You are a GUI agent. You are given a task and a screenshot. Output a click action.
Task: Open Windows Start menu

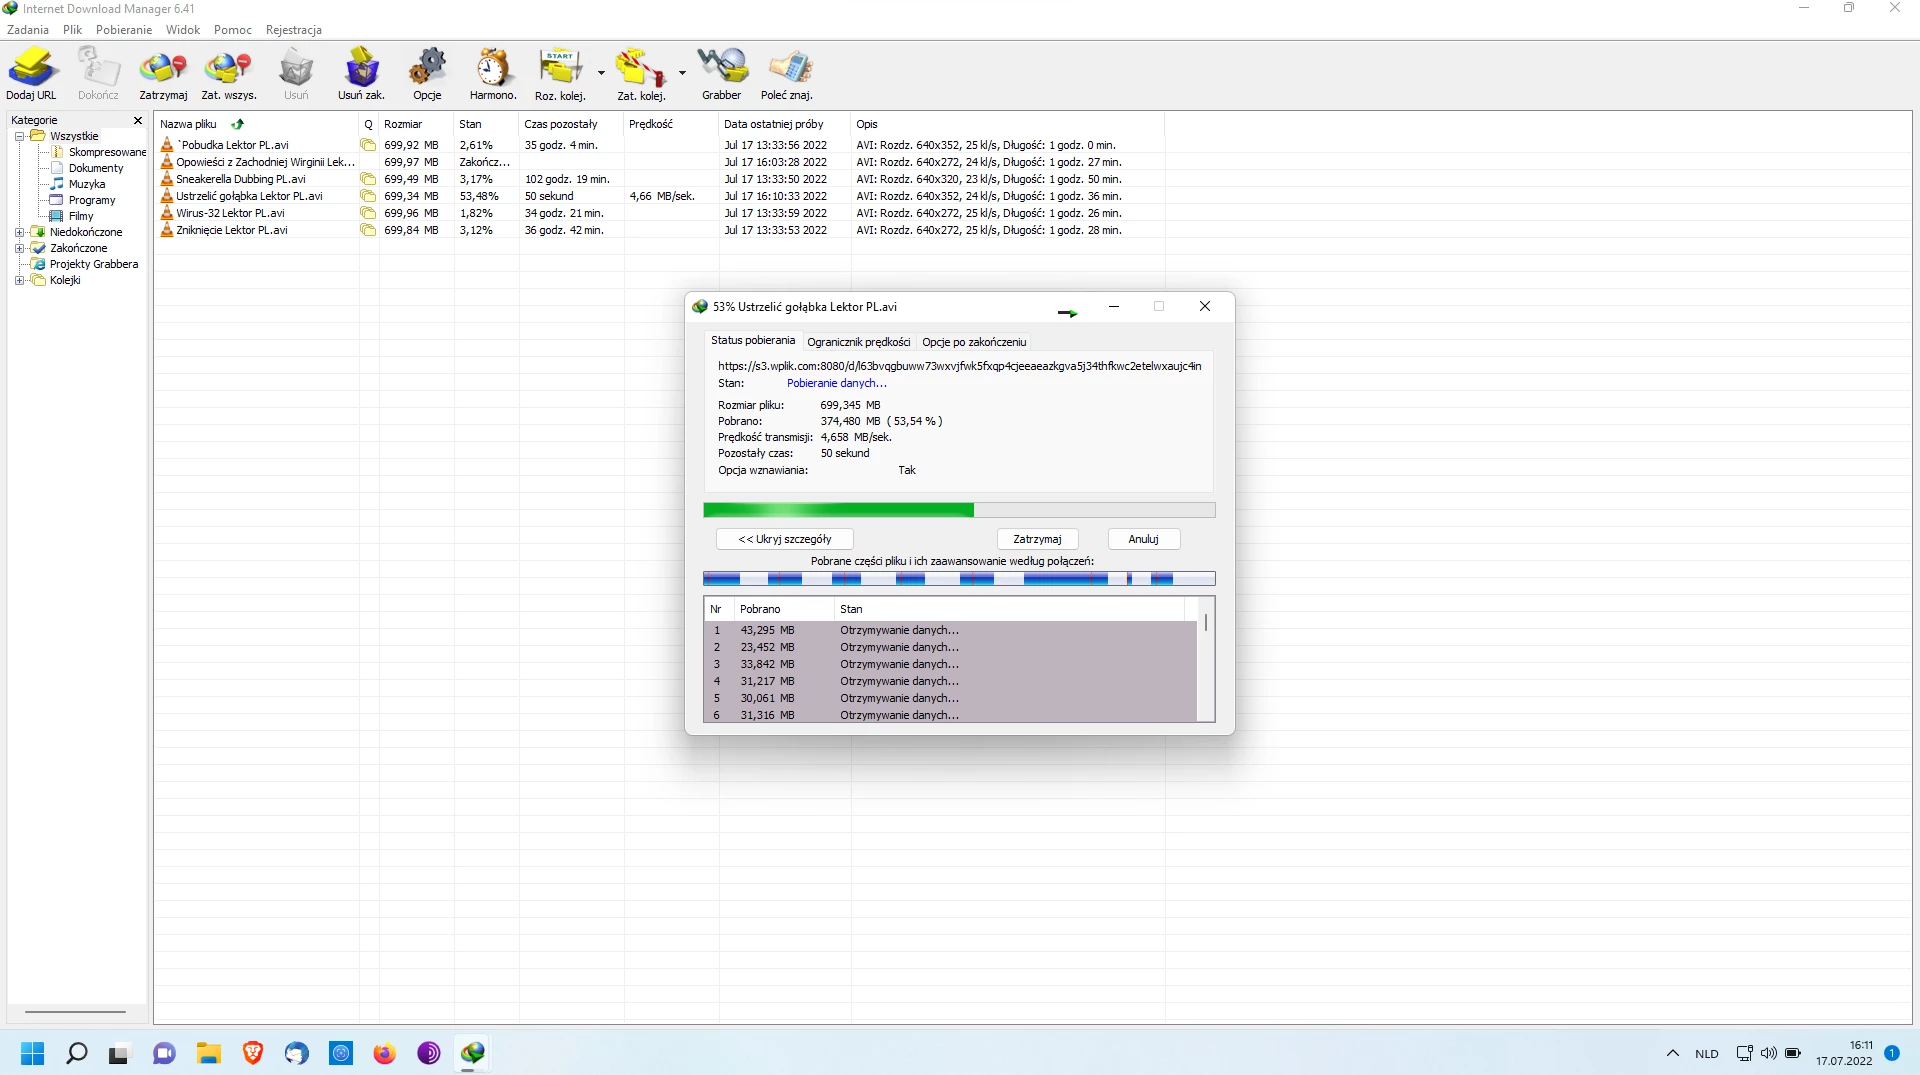pos(32,1053)
